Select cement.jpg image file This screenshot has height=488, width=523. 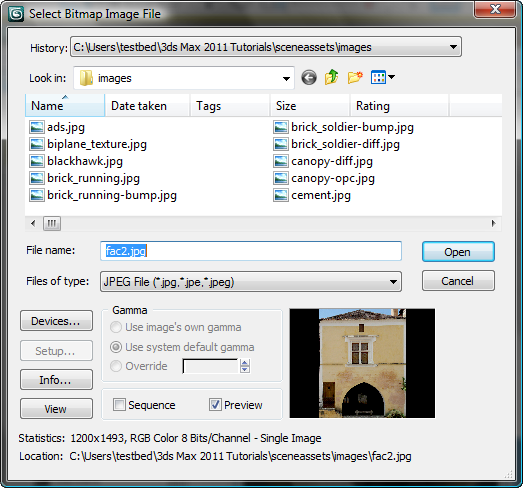pos(312,195)
